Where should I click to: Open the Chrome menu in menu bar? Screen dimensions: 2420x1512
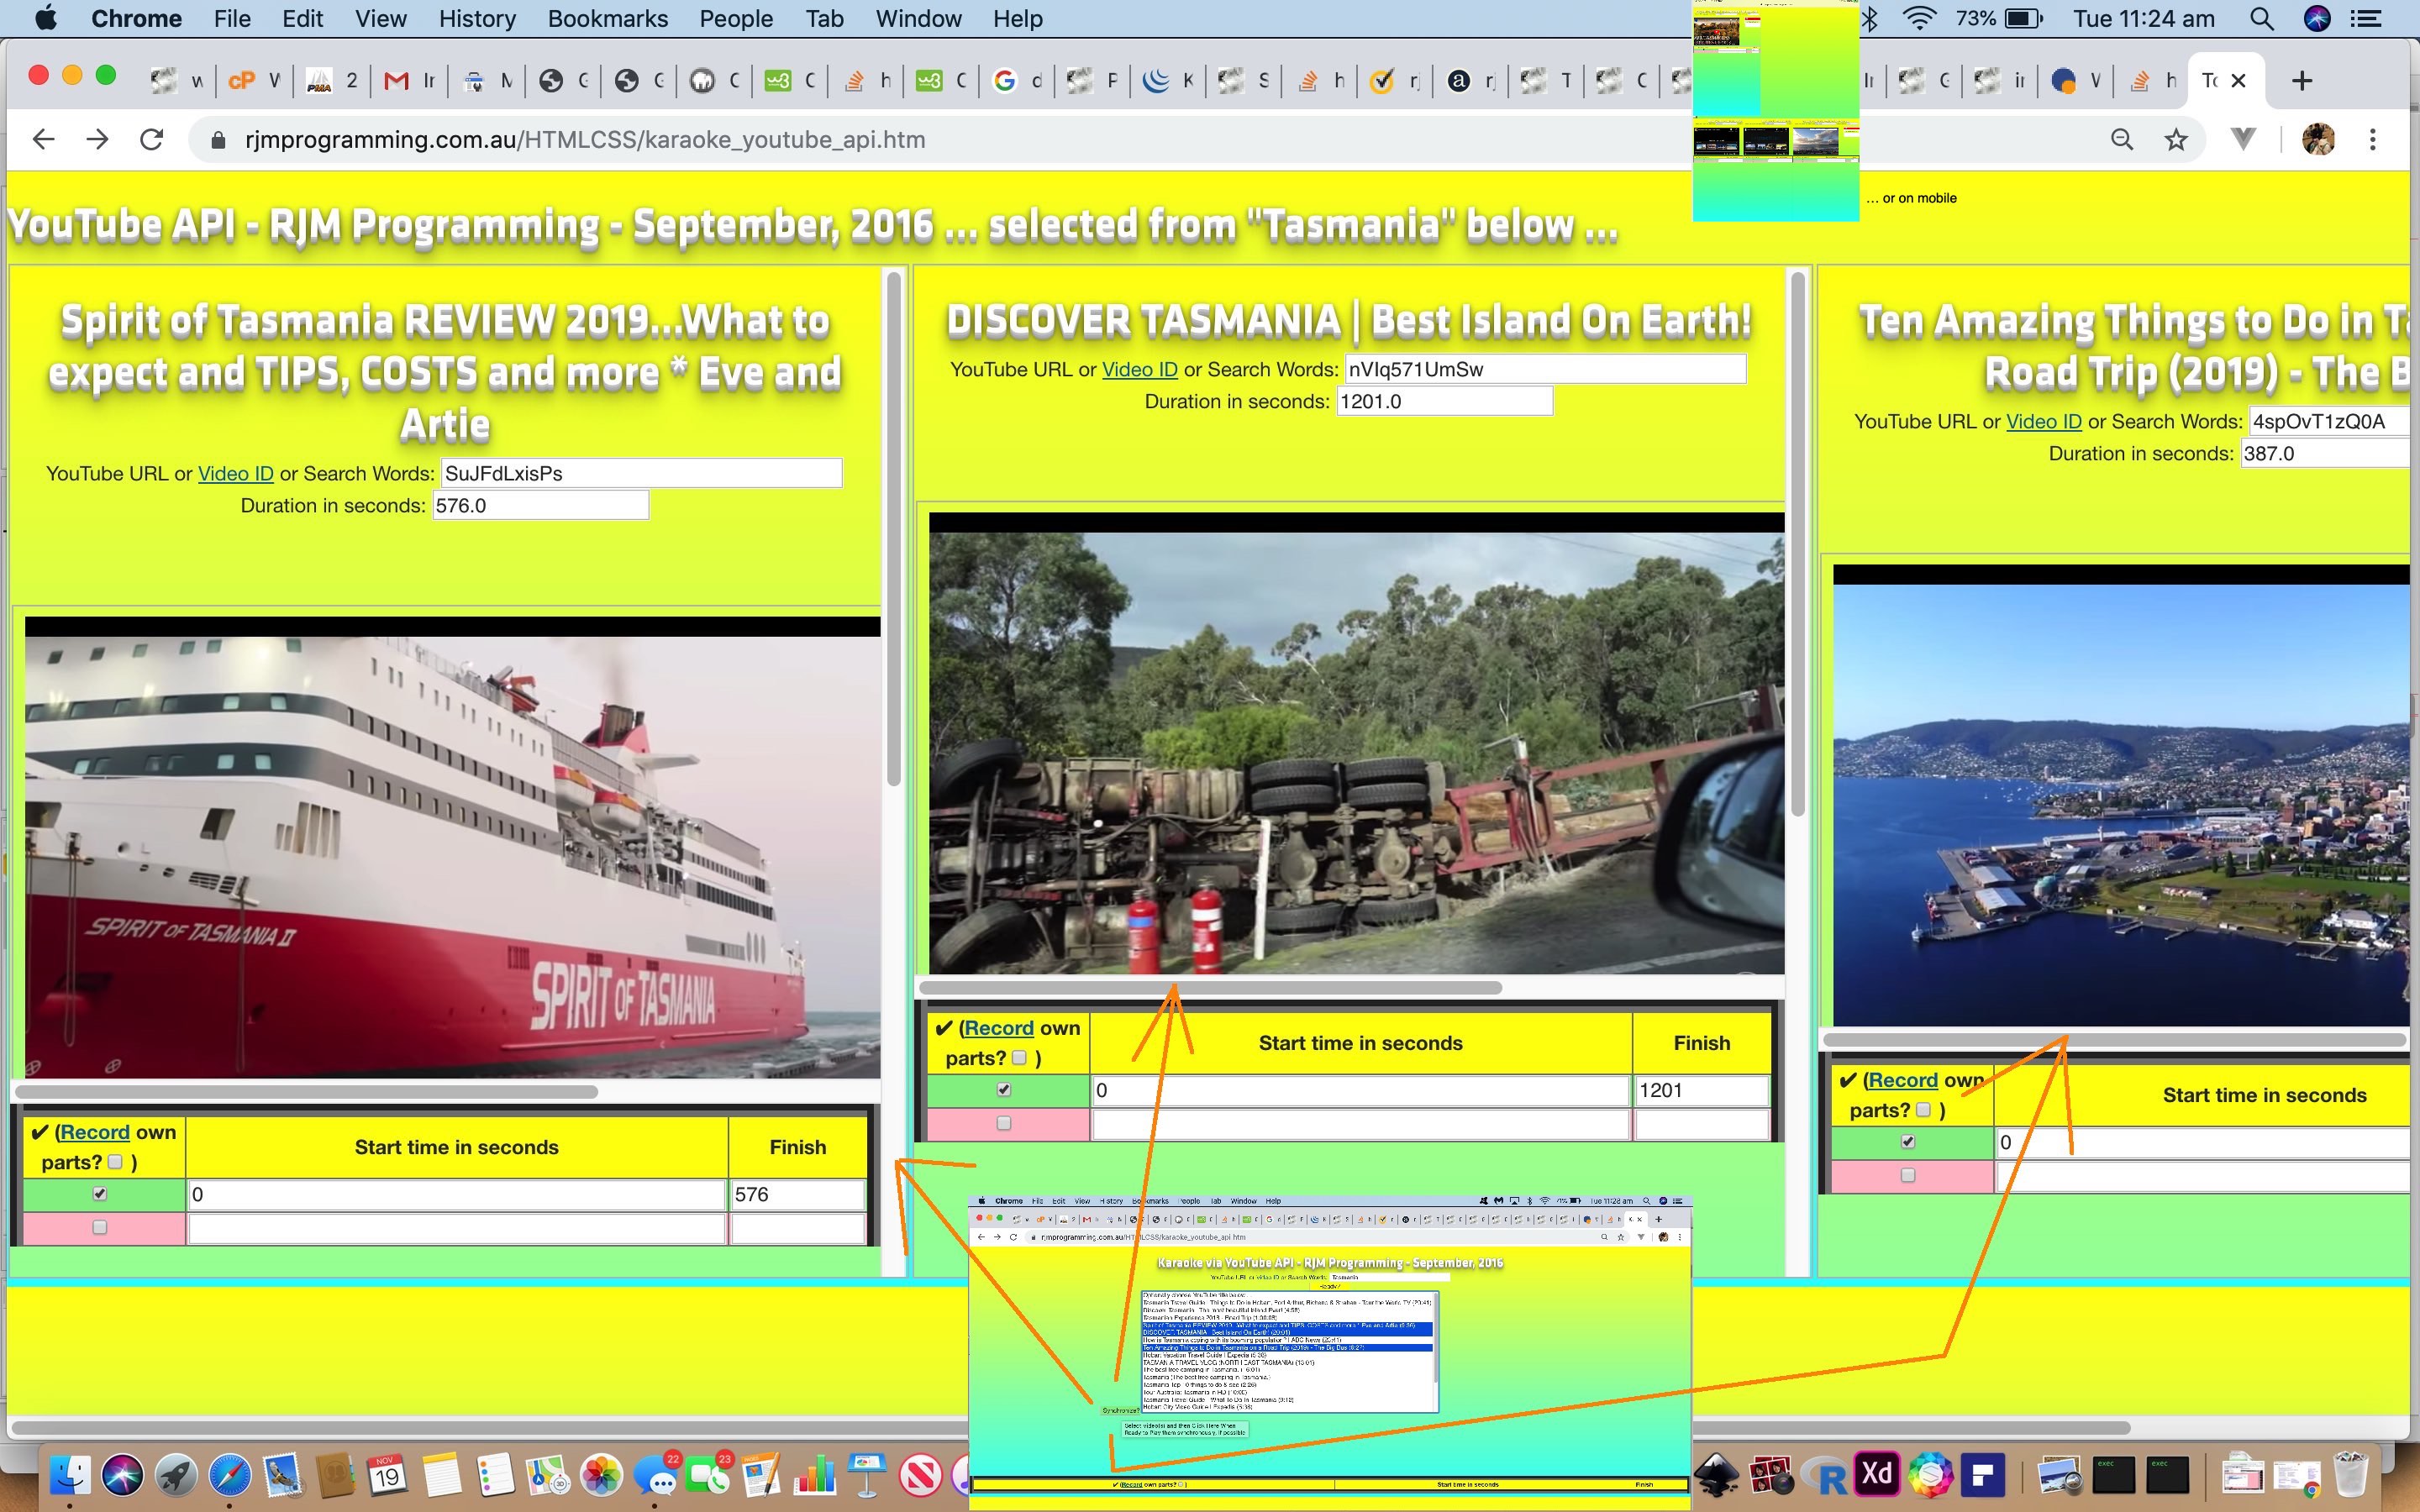136,18
